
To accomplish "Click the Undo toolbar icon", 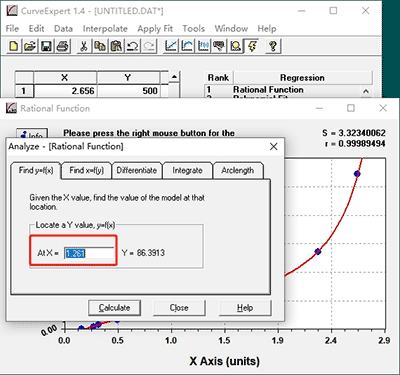I will click(132, 46).
